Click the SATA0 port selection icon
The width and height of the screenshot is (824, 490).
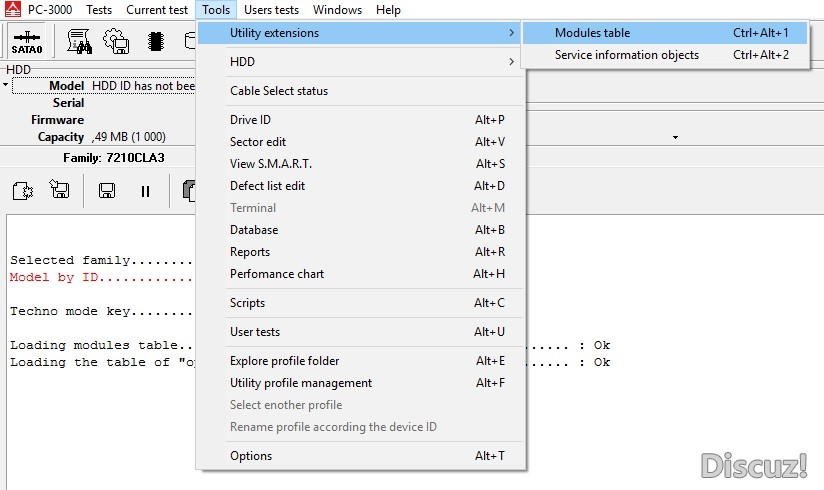27,42
